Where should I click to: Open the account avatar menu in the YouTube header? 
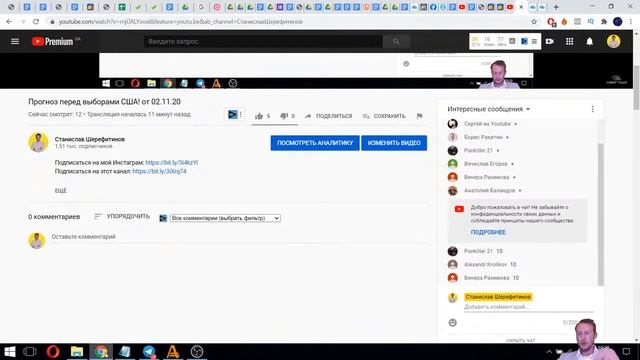613,41
